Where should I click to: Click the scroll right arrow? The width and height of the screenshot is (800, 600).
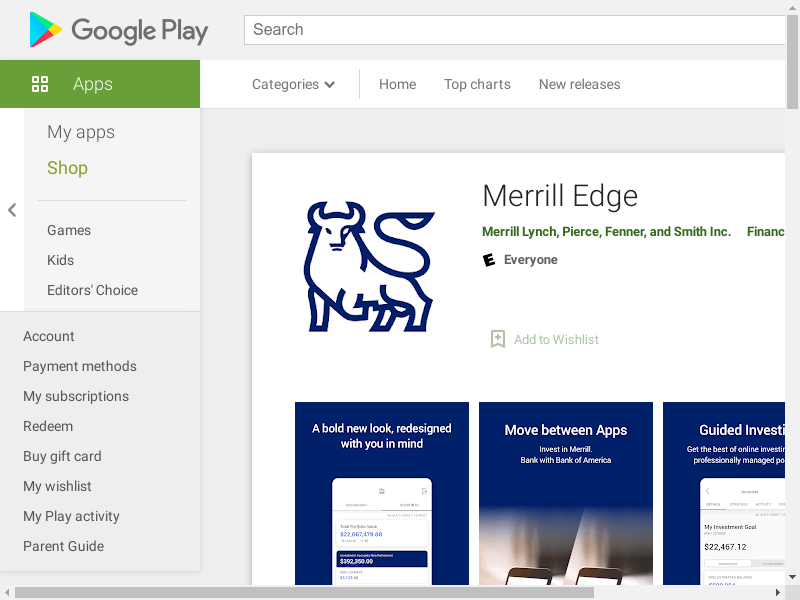point(778,592)
